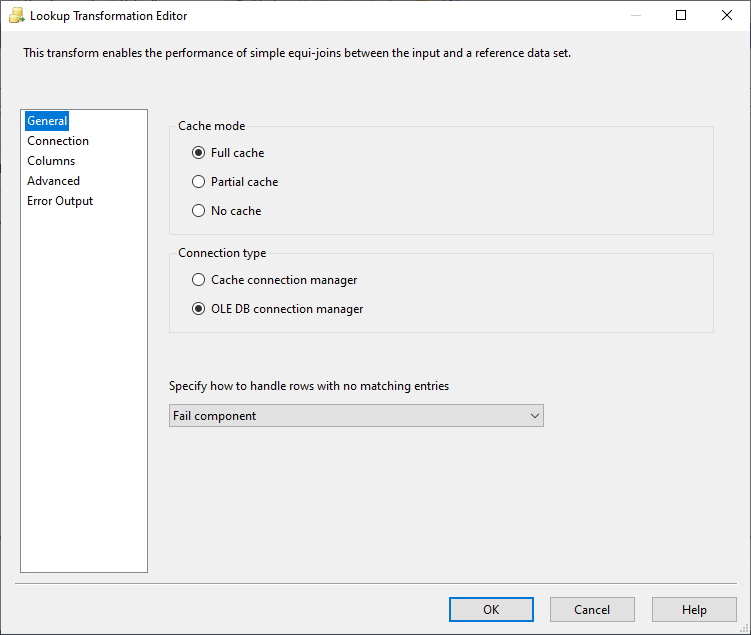This screenshot has height=635, width=751.
Task: Maximize the editor window
Action: [681, 16]
